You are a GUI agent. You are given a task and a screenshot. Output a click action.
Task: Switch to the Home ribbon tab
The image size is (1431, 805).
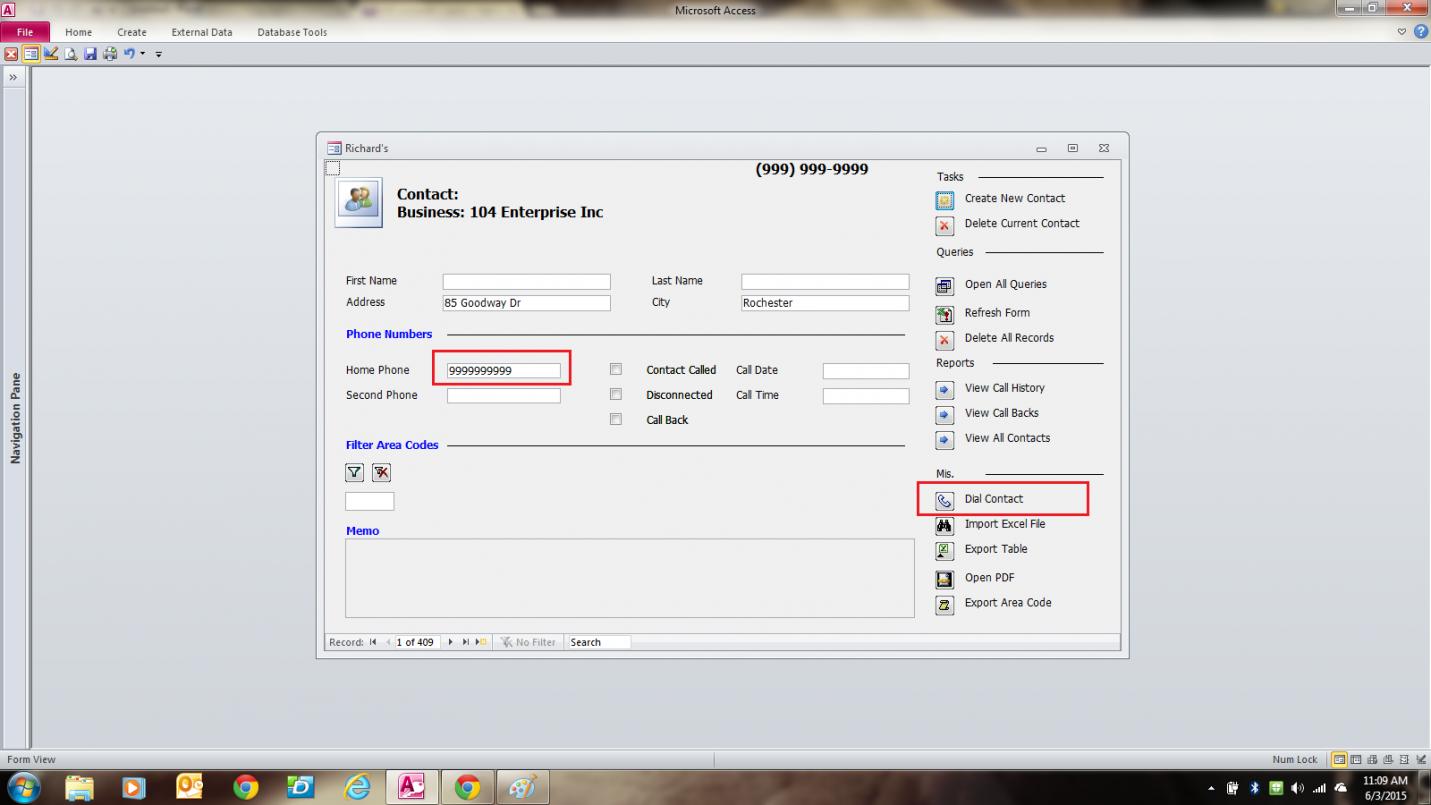[x=79, y=32]
